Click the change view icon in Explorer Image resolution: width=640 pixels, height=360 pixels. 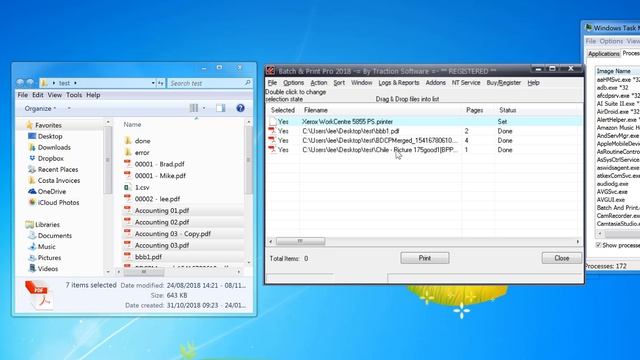pyautogui.click(x=194, y=108)
